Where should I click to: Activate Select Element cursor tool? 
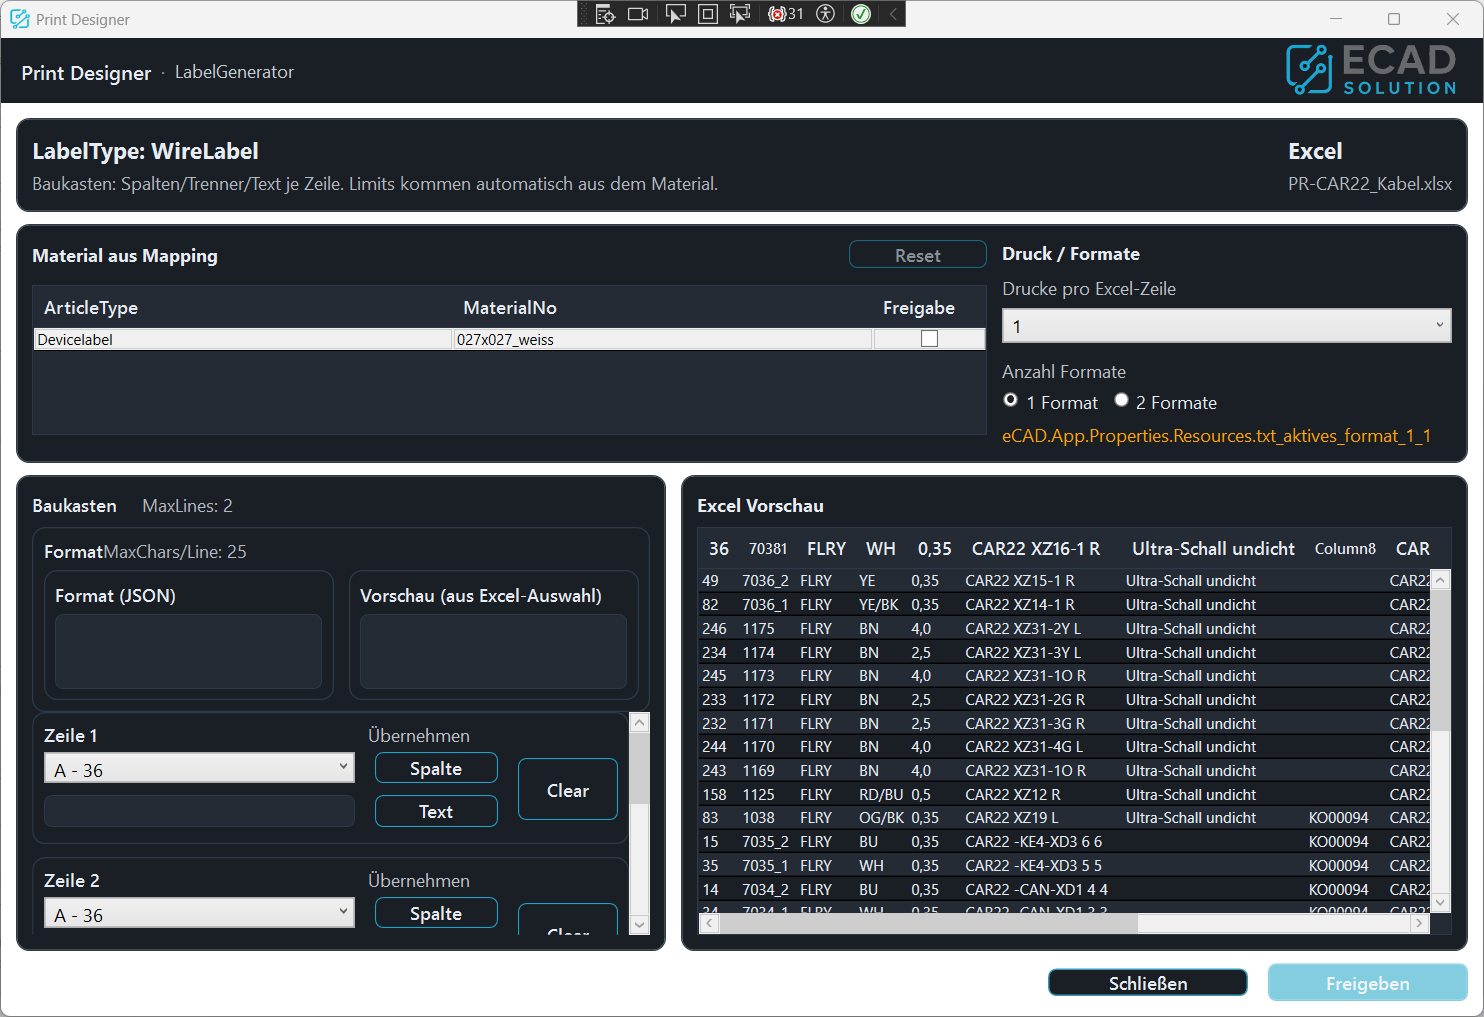click(x=676, y=14)
